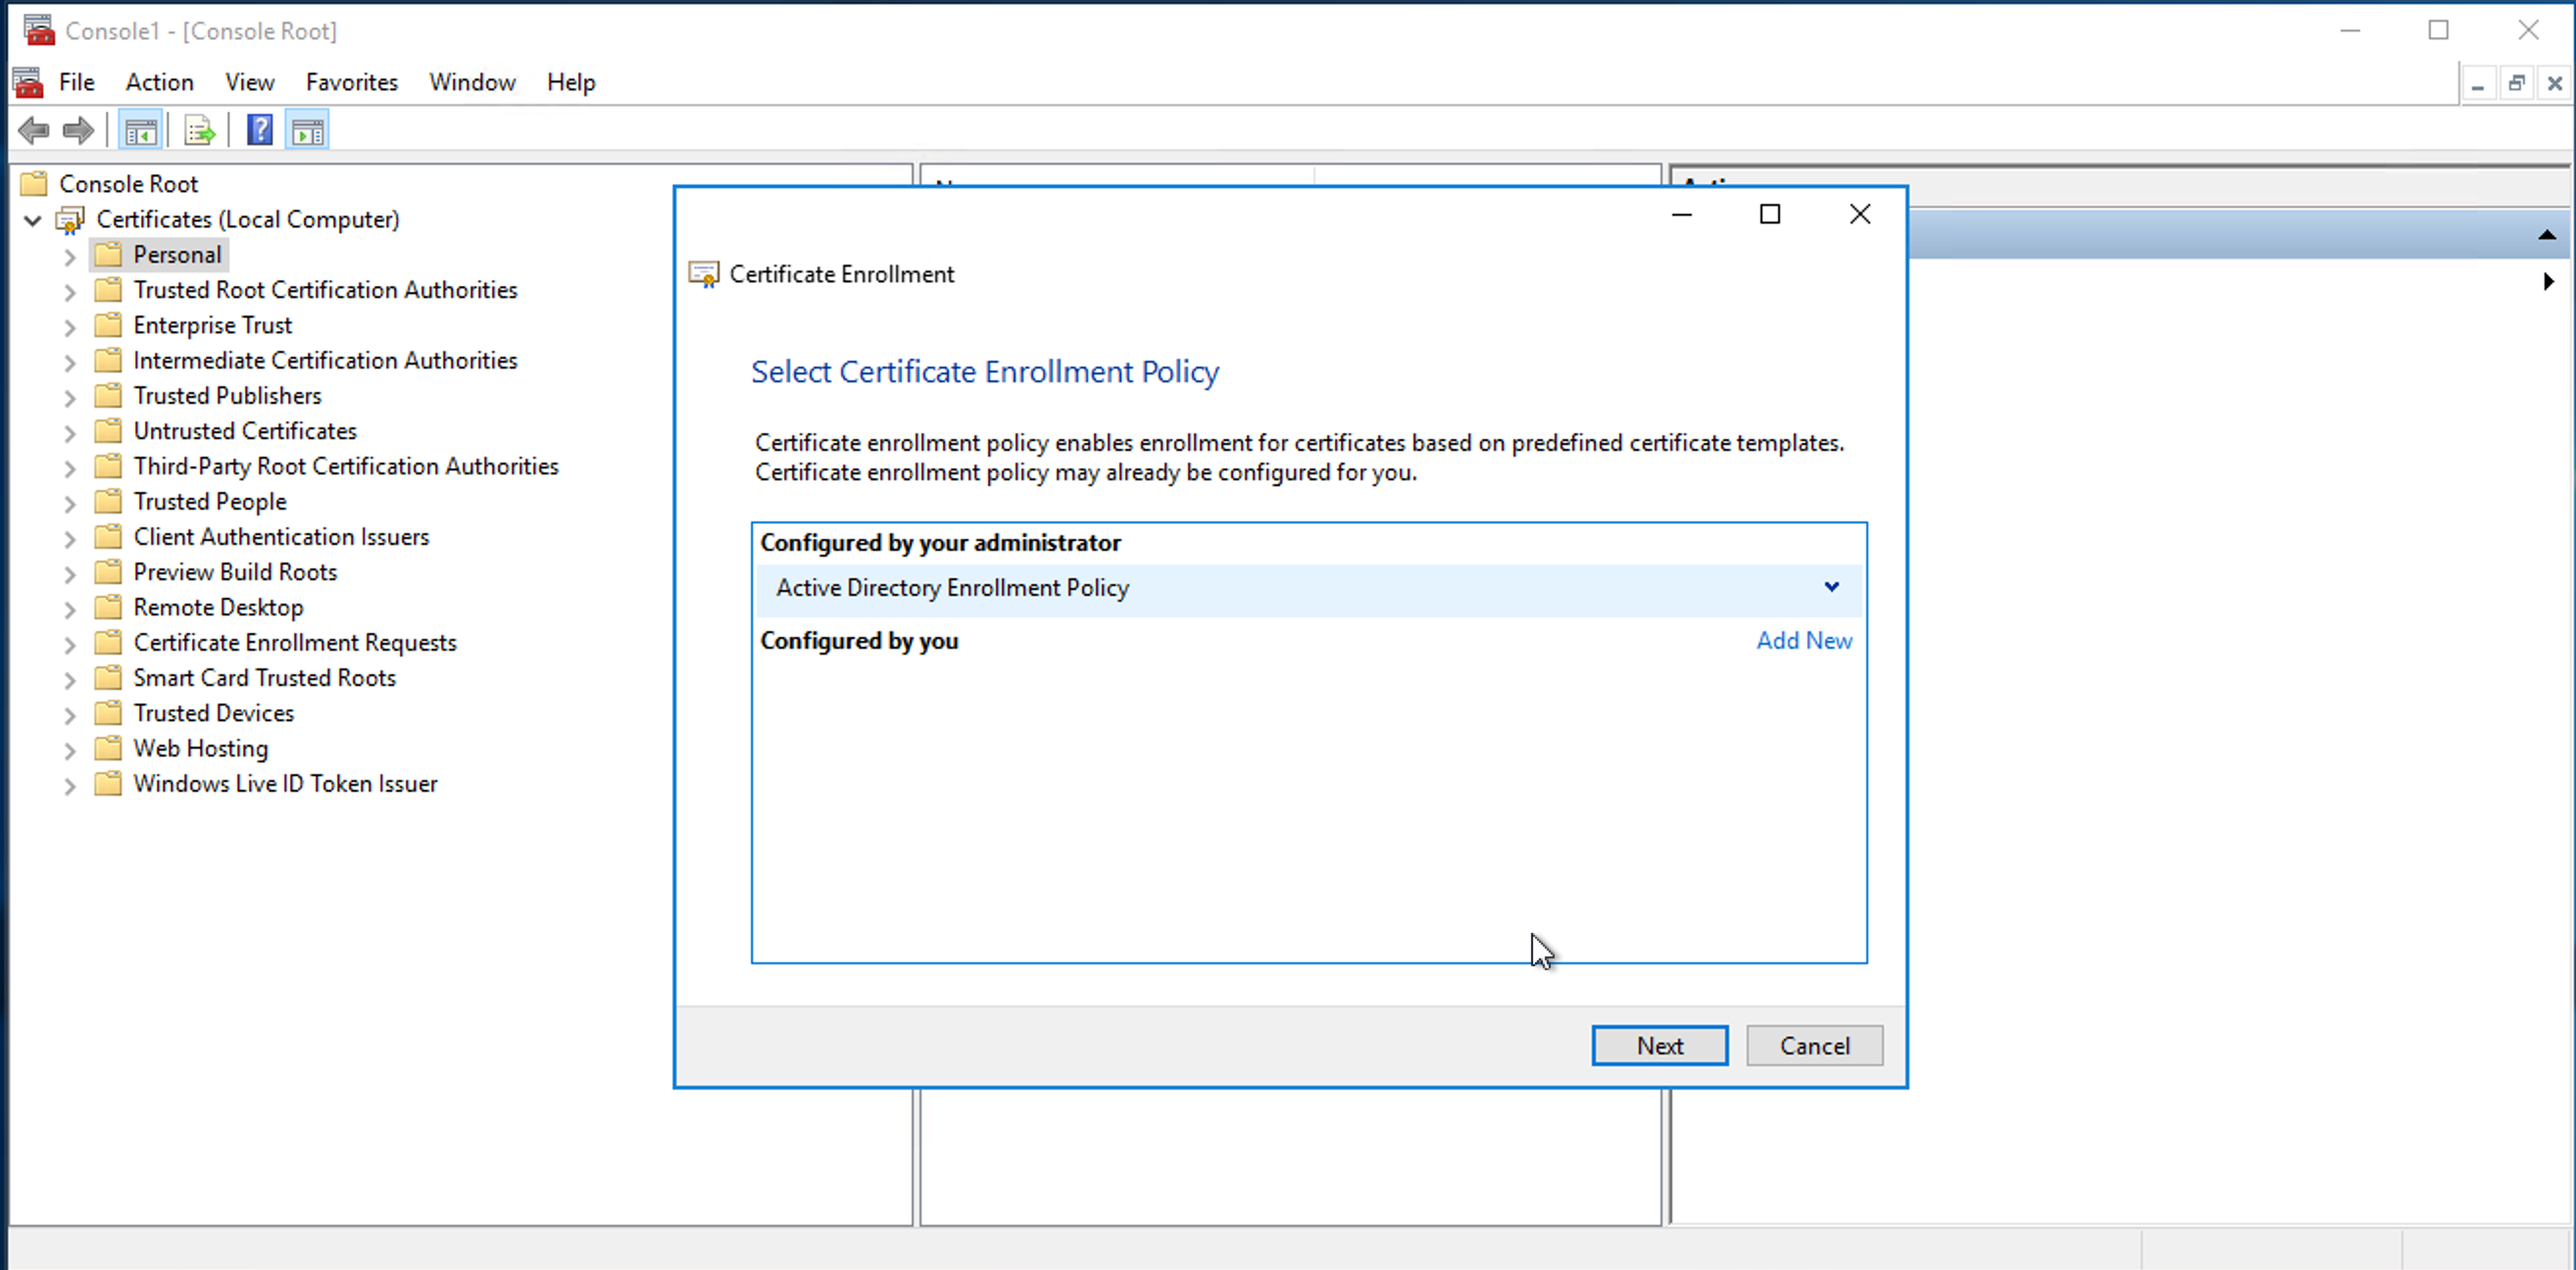2576x1270 pixels.
Task: Click the Intermediate Certification Authorities folder icon
Action: click(x=108, y=360)
